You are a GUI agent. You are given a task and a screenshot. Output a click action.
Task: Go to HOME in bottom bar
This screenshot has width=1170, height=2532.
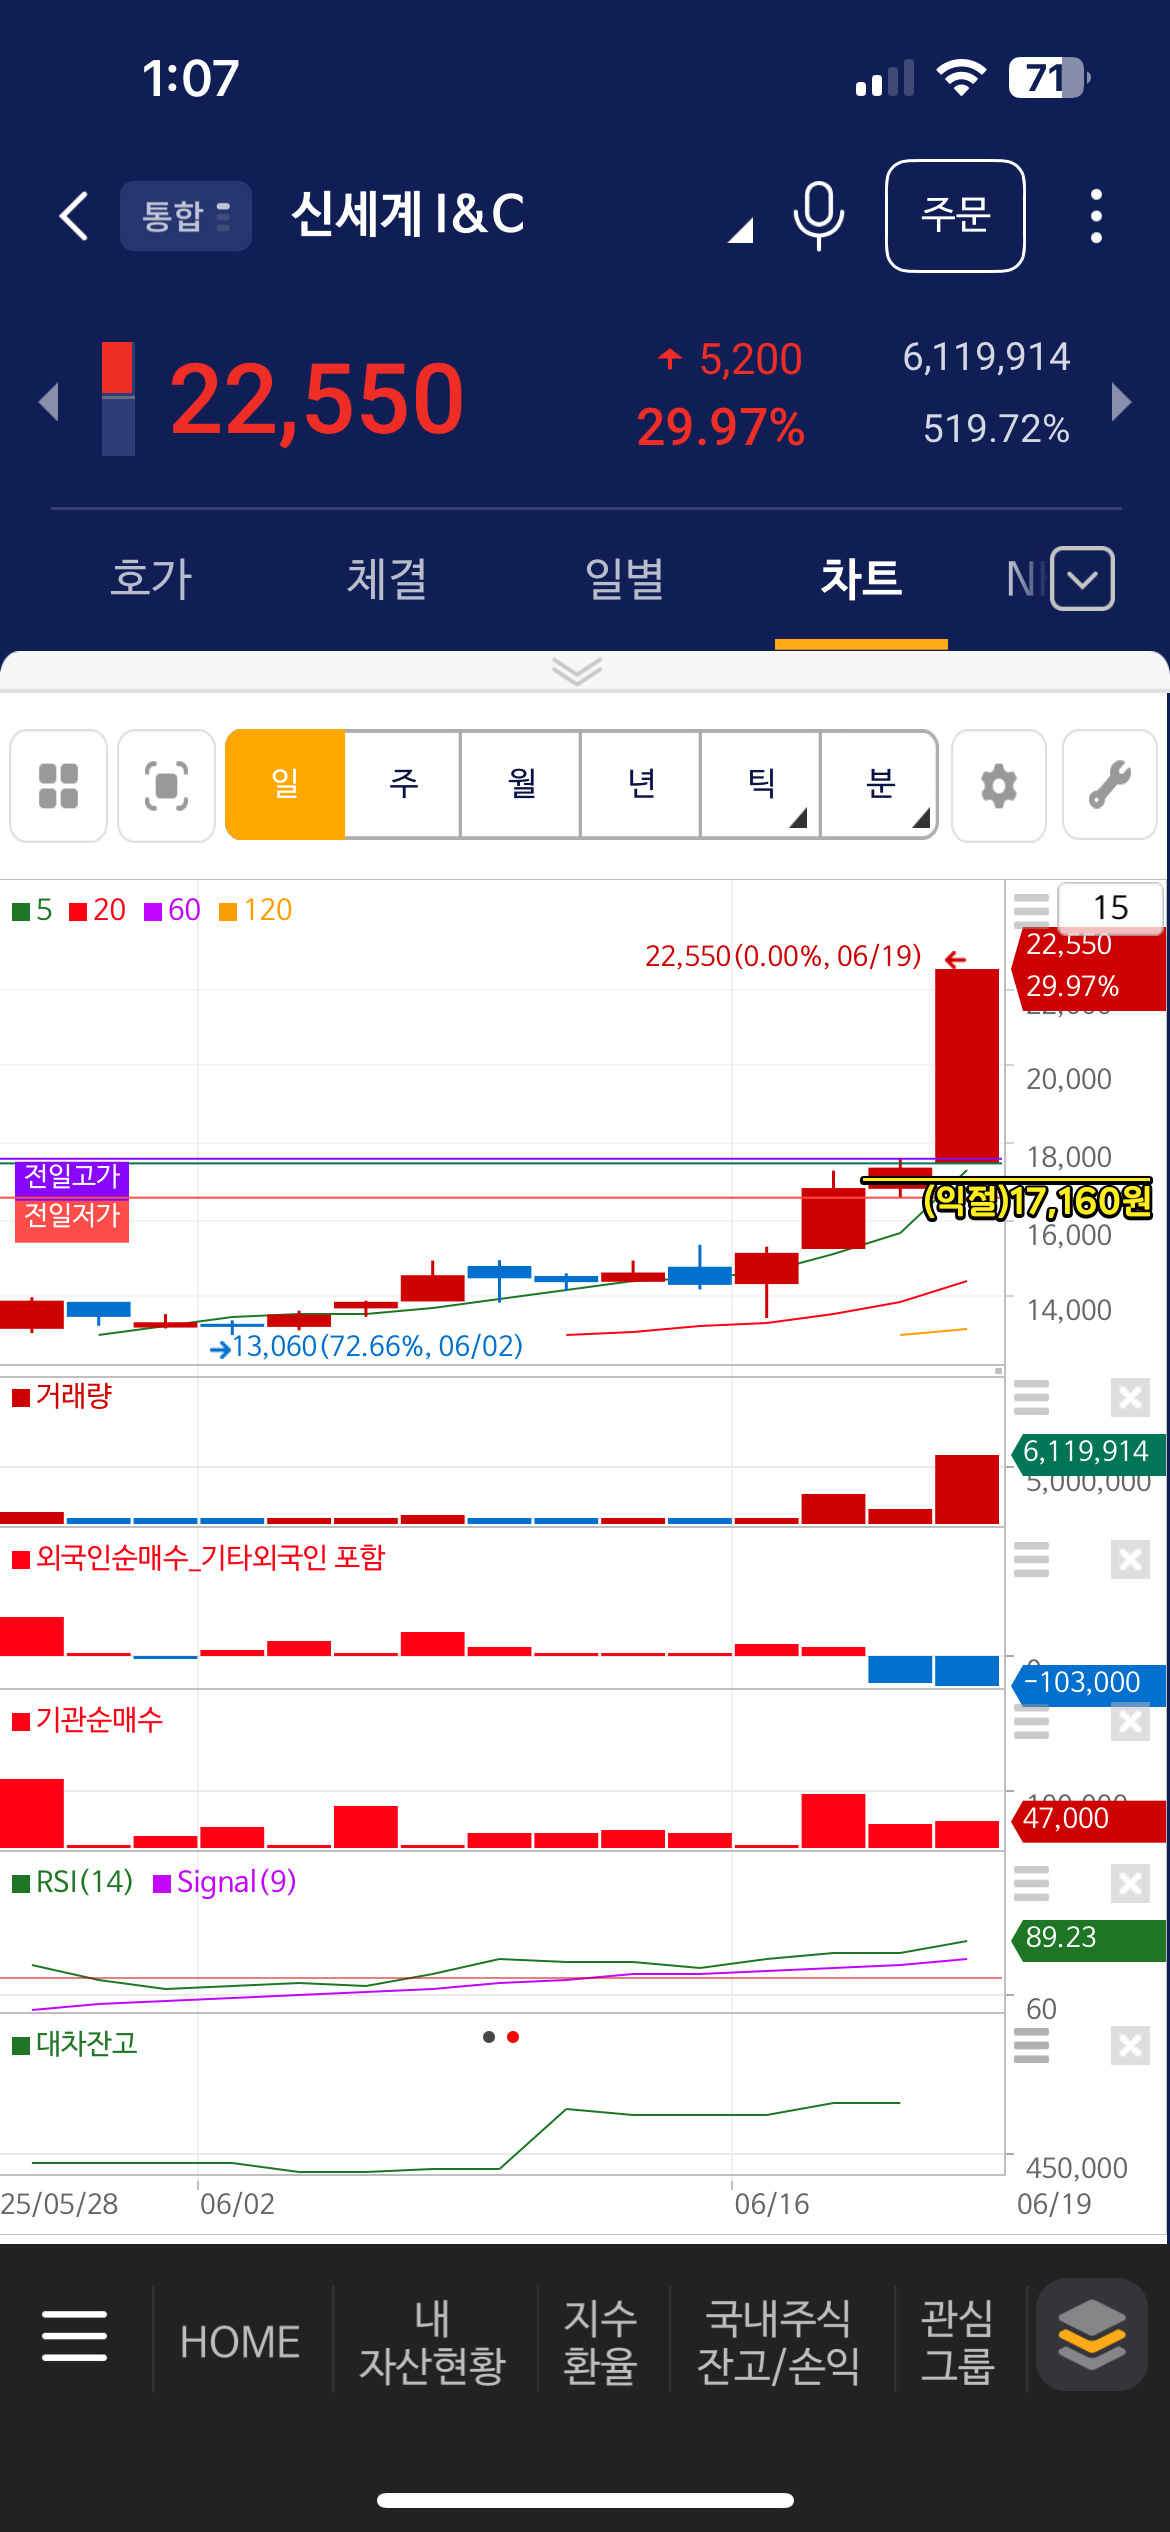pos(240,2342)
